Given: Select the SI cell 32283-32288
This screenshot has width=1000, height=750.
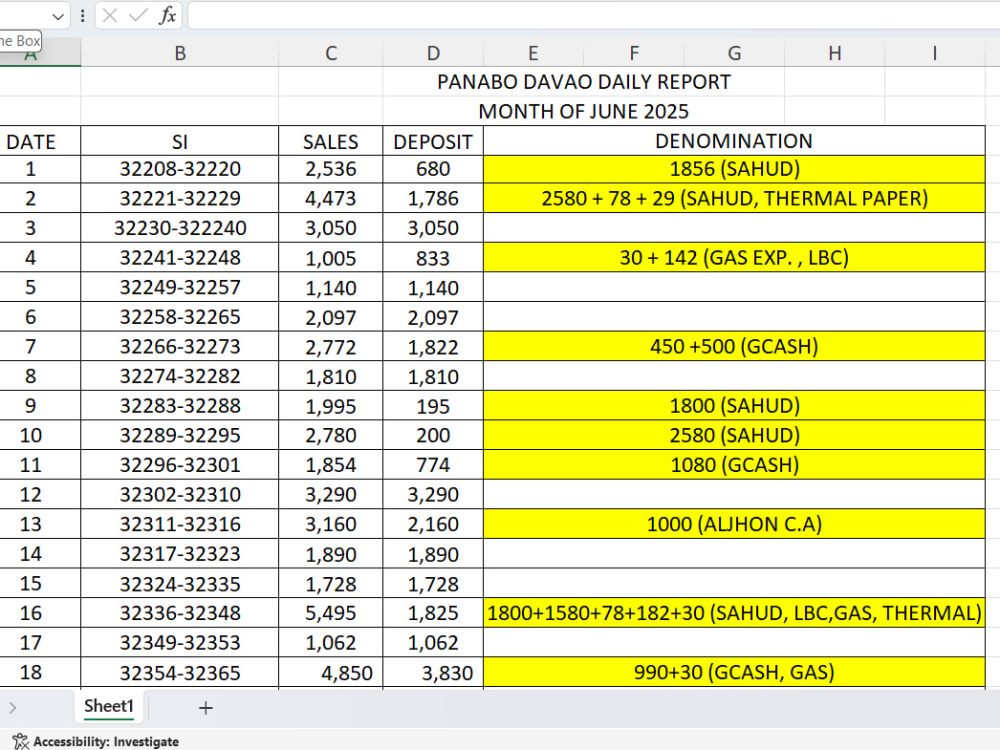Looking at the screenshot, I should (x=180, y=406).
